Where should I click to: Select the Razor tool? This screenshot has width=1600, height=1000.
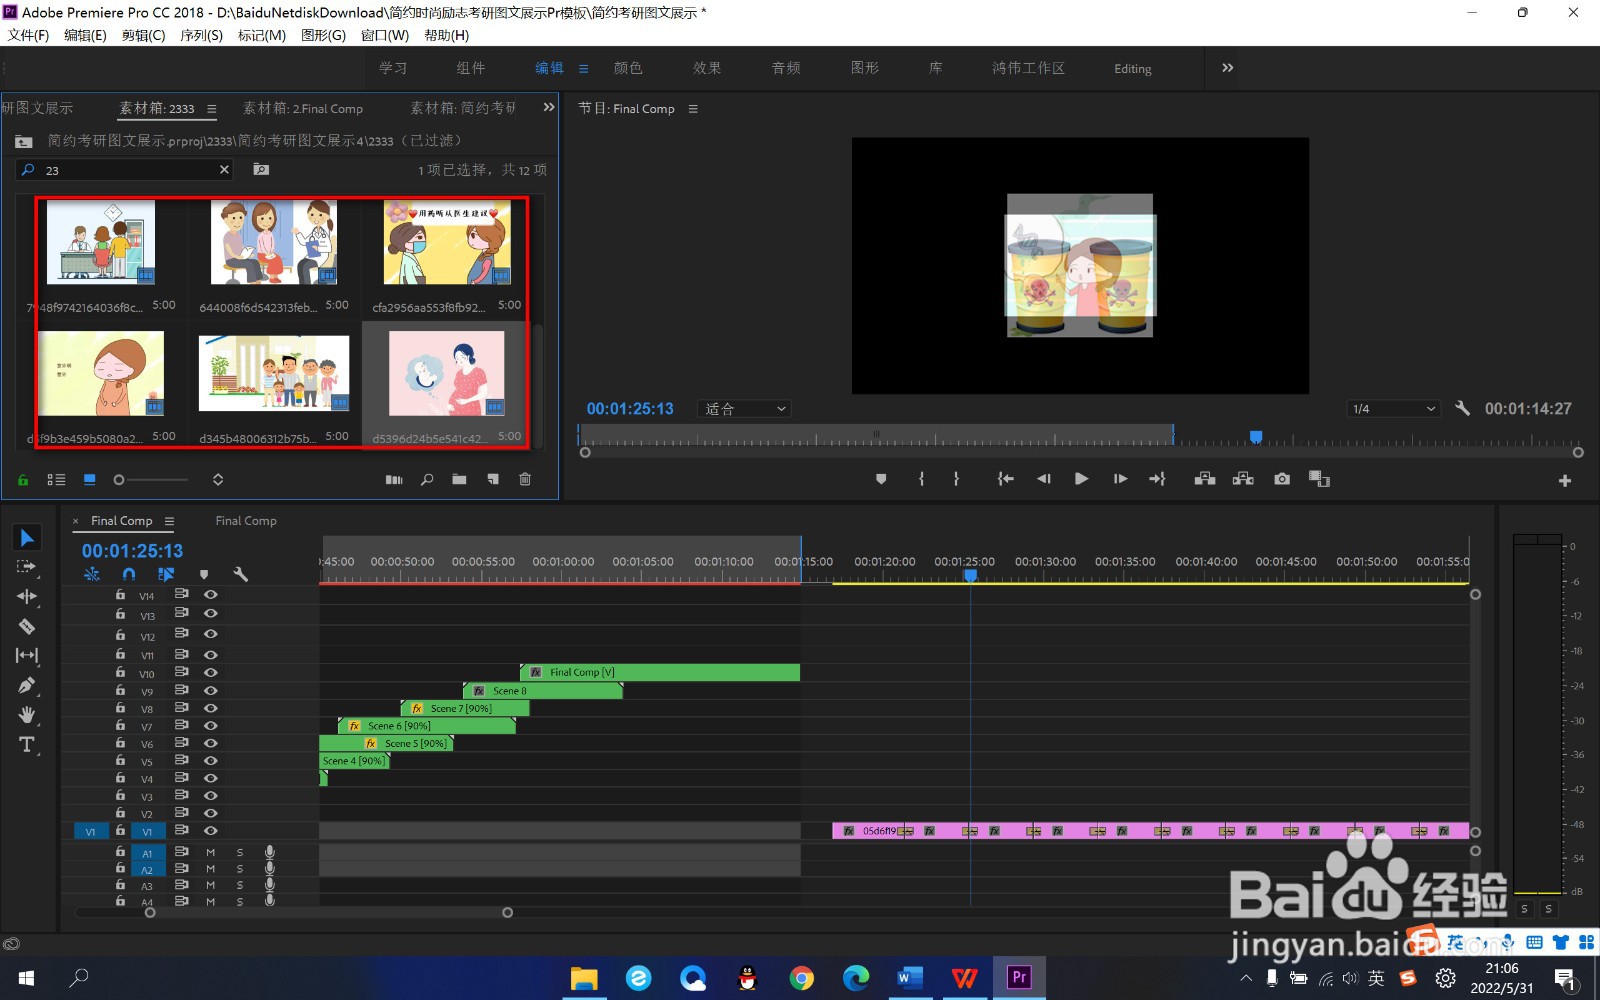(x=27, y=627)
